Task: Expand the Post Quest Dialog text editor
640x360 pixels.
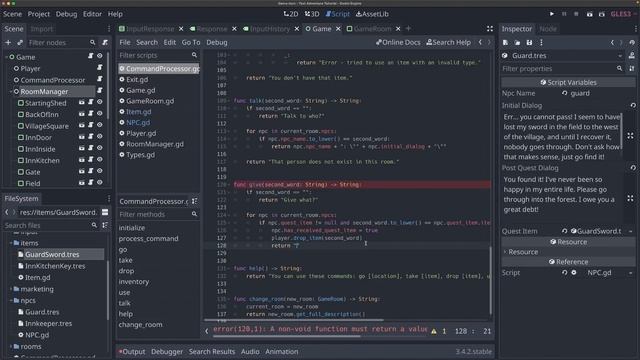Action: (630, 198)
